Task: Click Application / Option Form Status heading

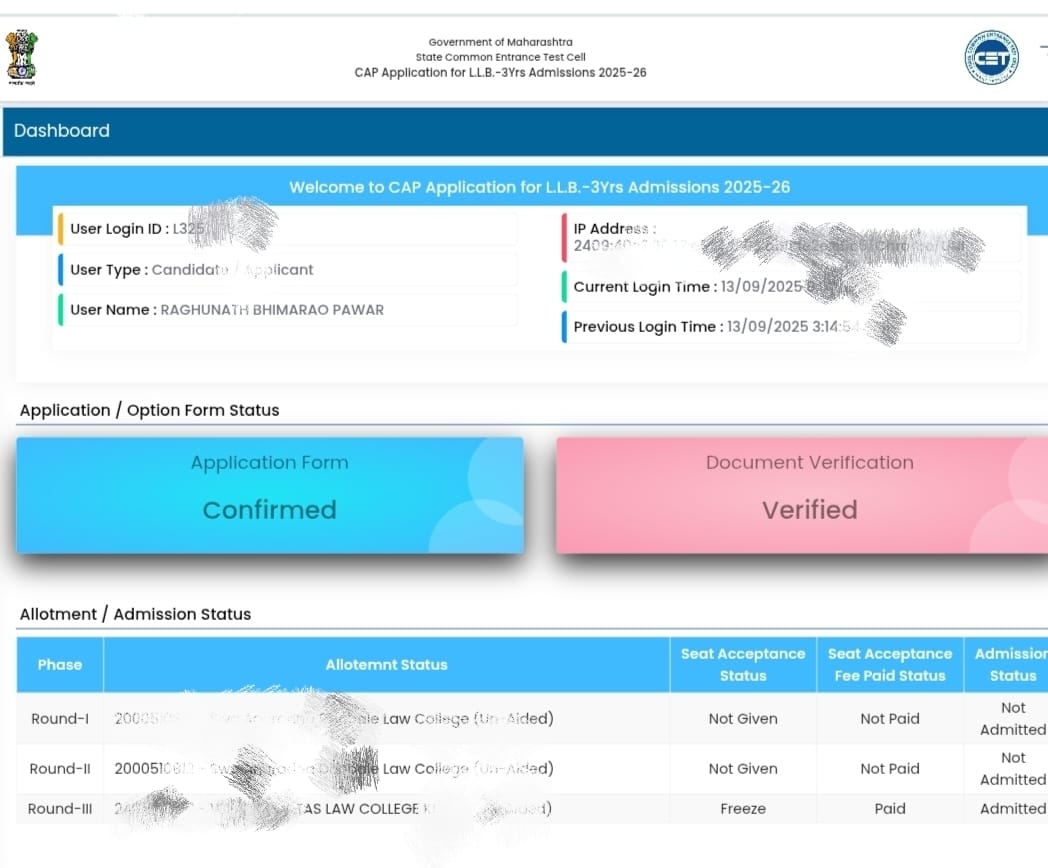Action: click(150, 410)
